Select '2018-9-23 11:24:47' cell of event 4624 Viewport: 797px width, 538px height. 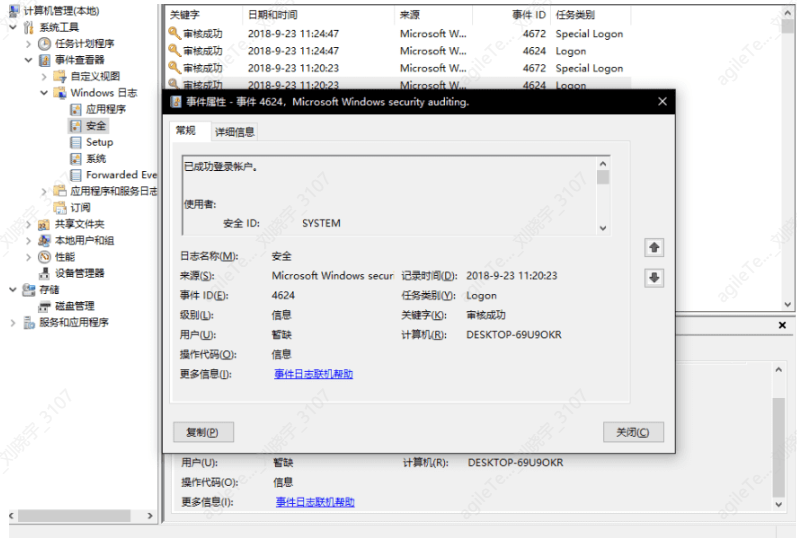point(293,51)
